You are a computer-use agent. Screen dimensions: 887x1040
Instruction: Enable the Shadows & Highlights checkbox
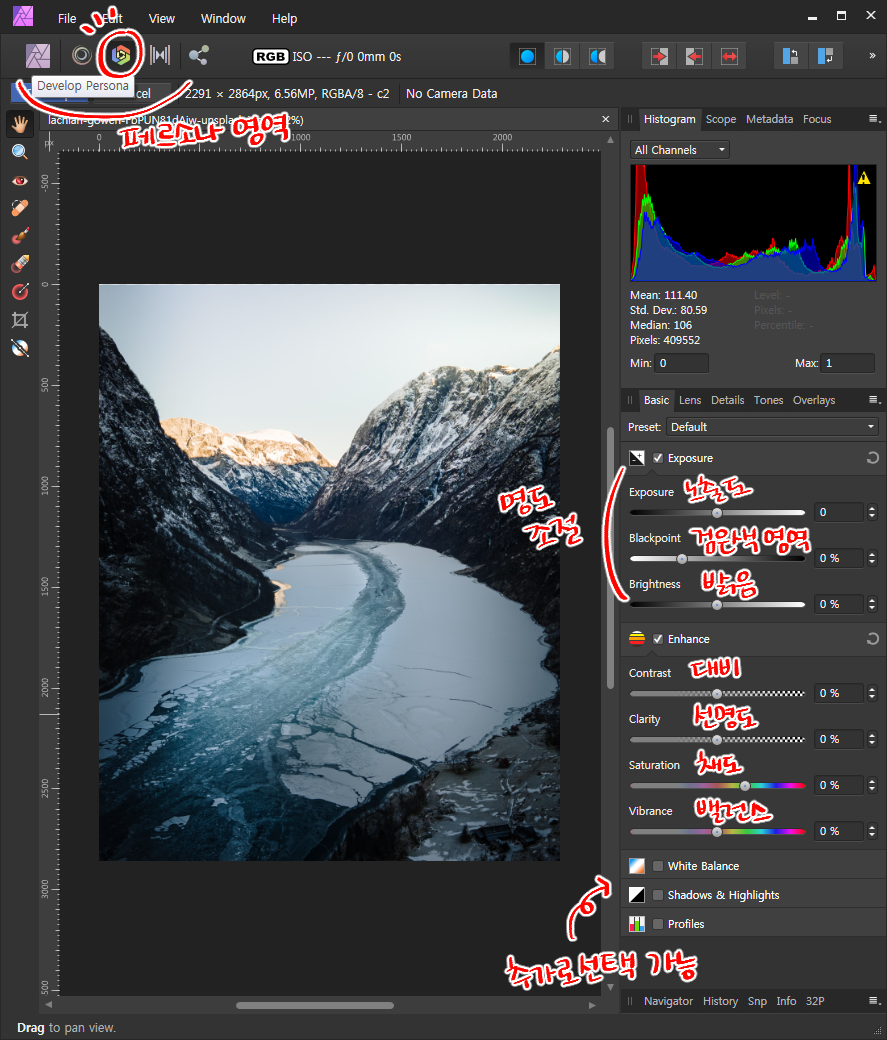pyautogui.click(x=658, y=895)
